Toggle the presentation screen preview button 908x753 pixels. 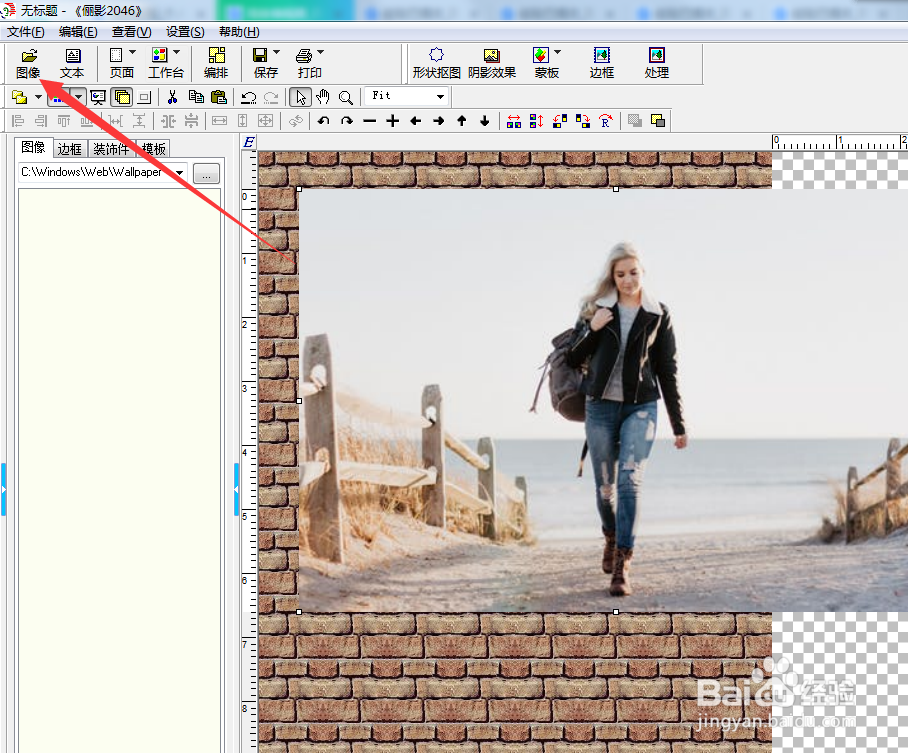[x=98, y=97]
